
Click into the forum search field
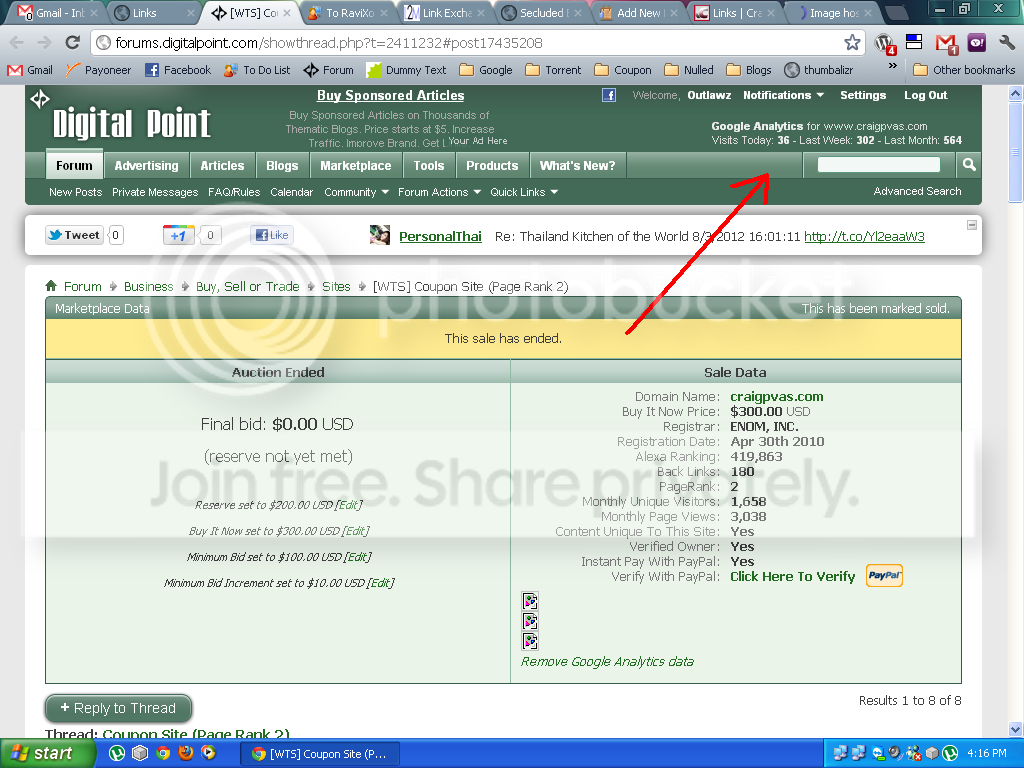pos(878,165)
